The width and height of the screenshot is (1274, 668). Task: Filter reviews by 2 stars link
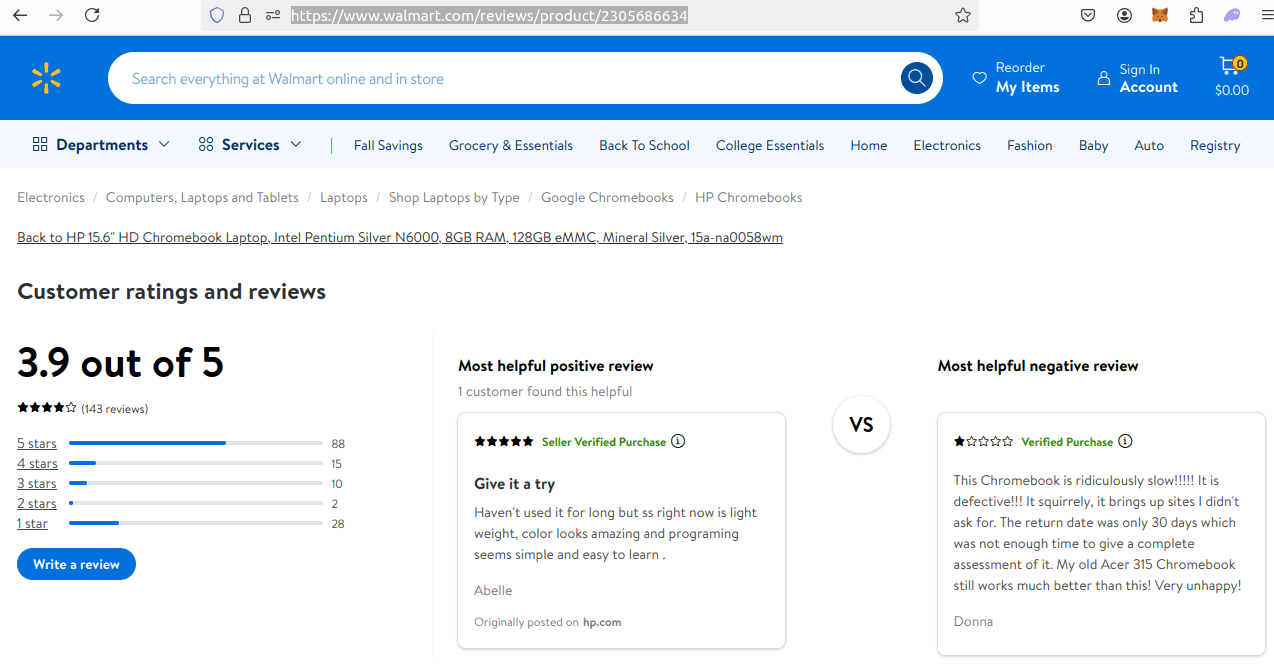click(x=37, y=503)
